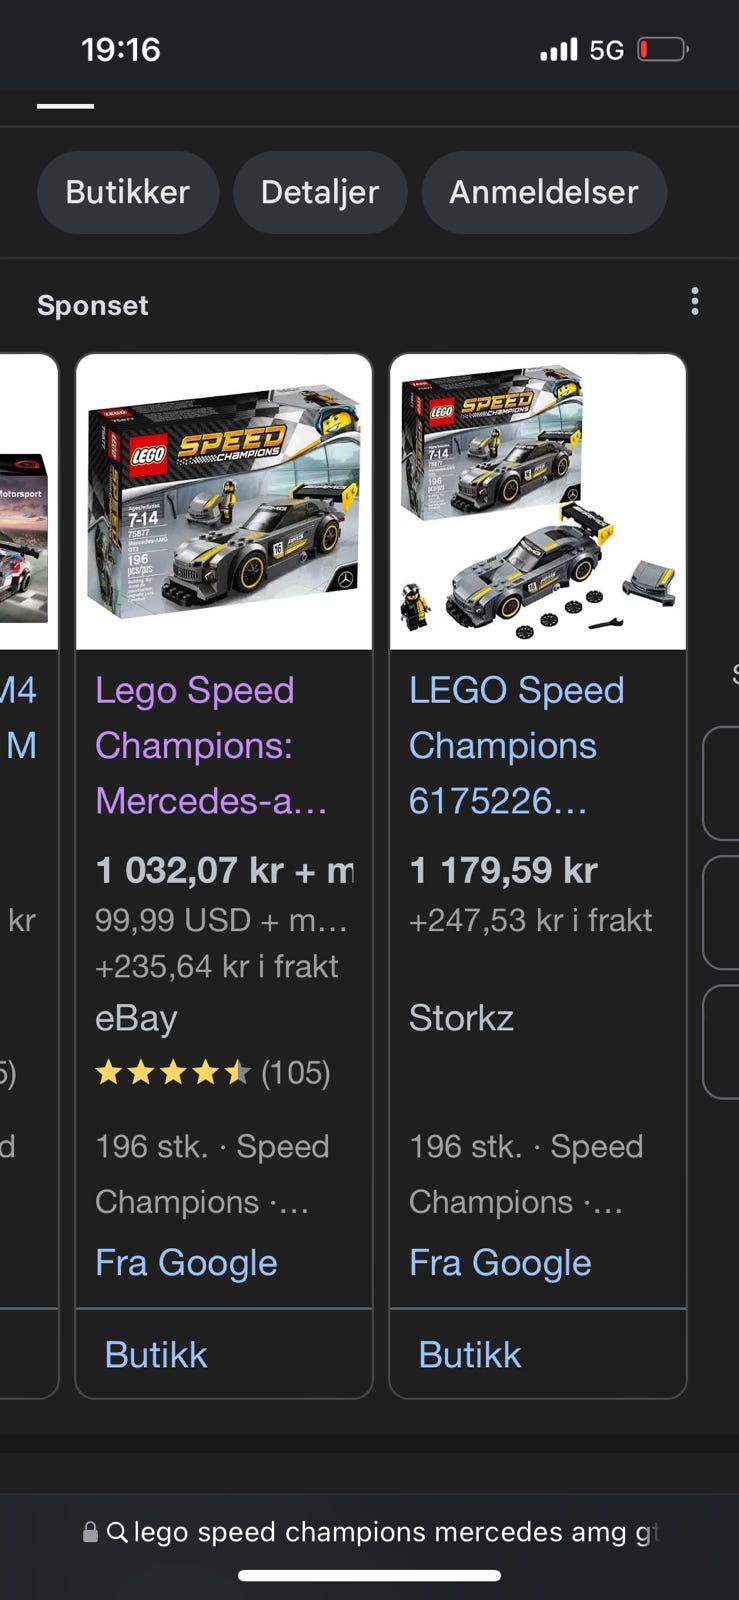Tap the eBay star rating row

(212, 1073)
